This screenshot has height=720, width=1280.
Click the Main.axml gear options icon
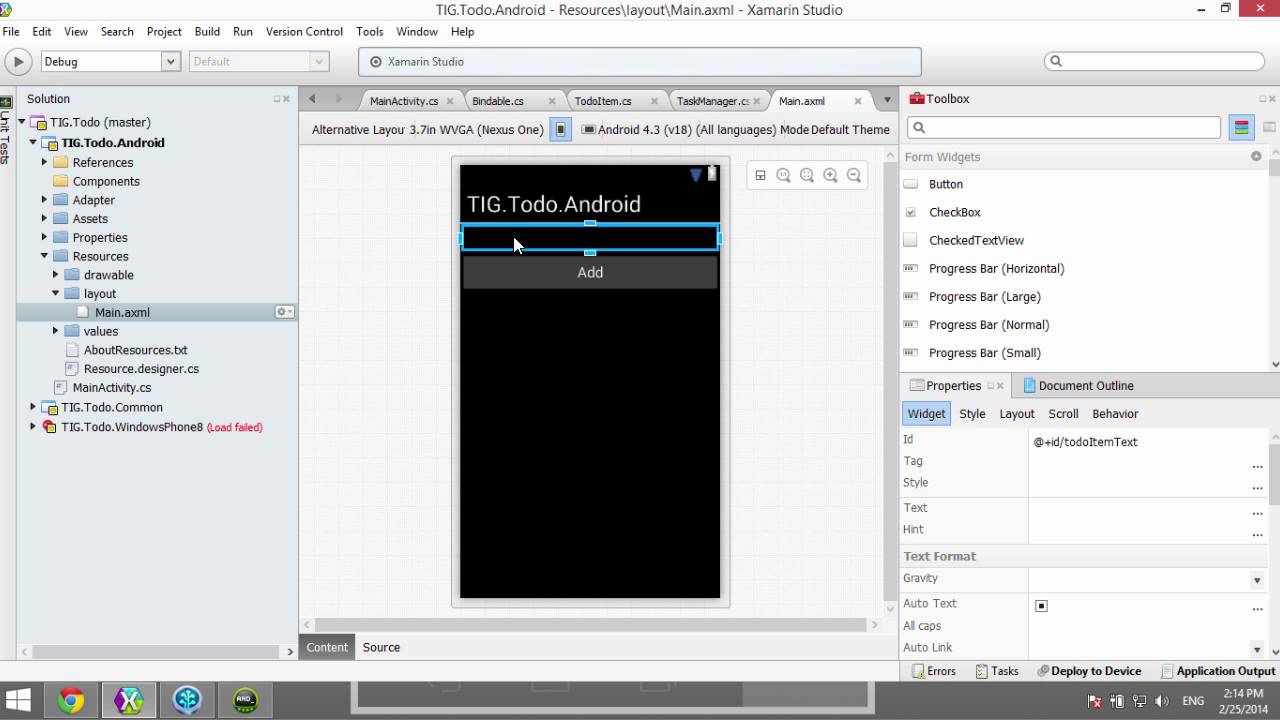click(284, 312)
